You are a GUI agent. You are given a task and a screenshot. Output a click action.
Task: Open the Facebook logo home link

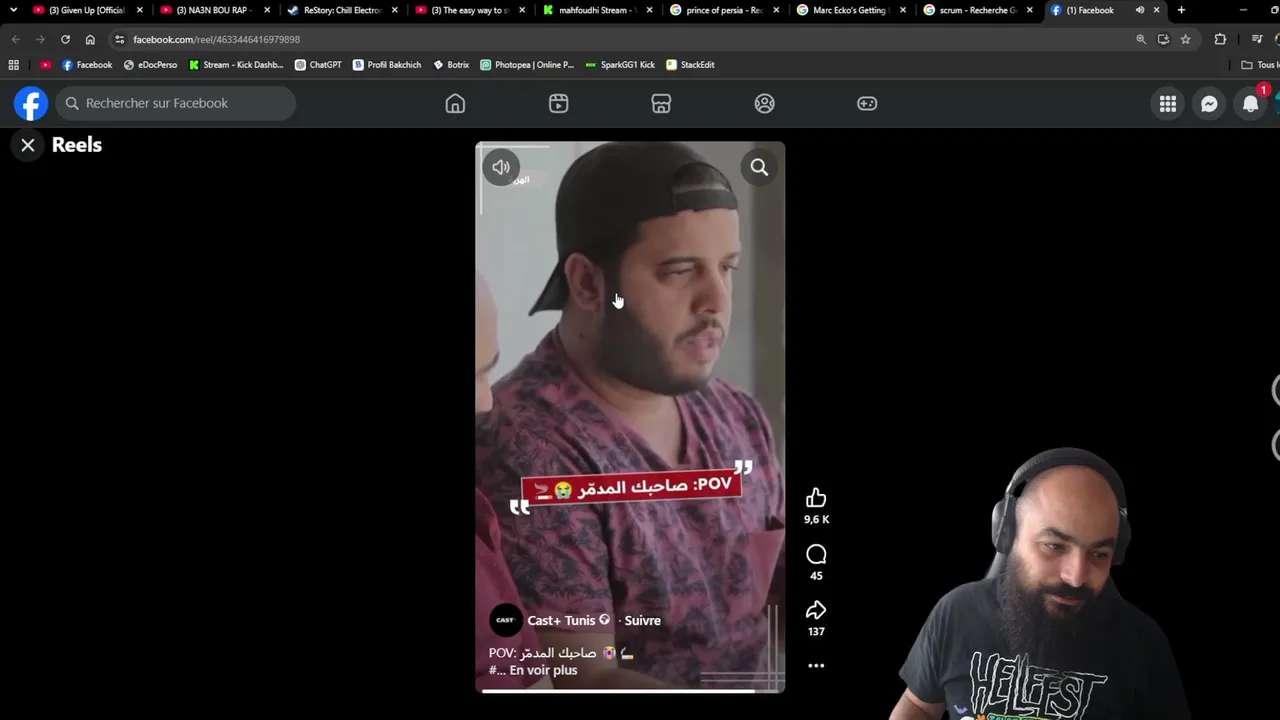tap(31, 103)
